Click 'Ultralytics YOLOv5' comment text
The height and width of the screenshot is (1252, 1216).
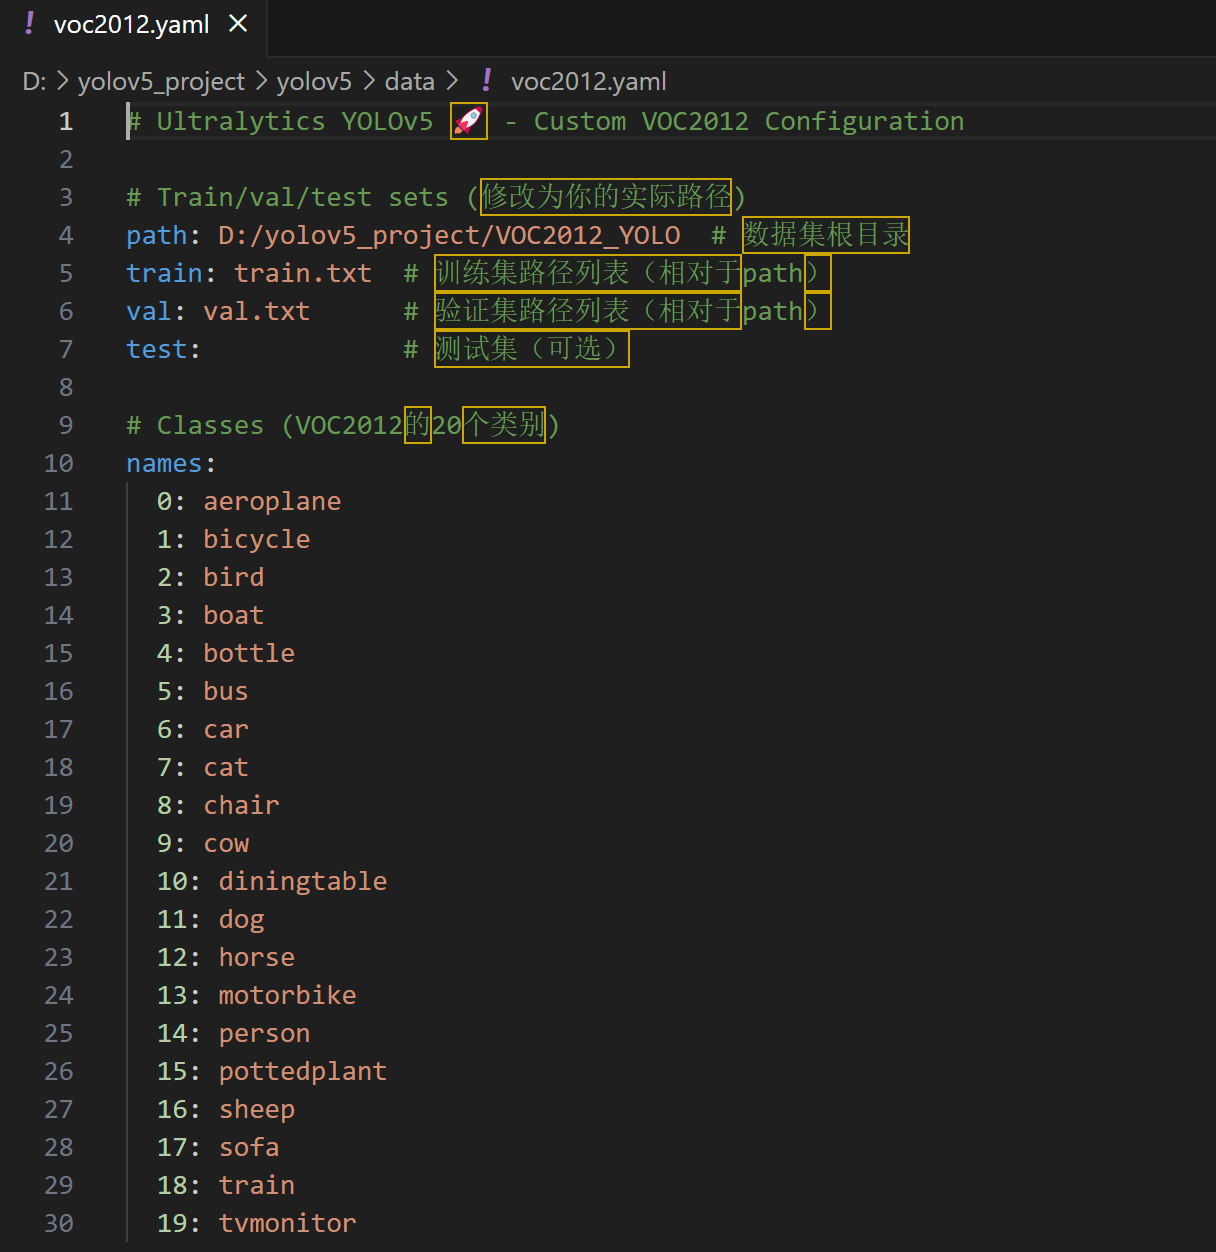tap(295, 122)
